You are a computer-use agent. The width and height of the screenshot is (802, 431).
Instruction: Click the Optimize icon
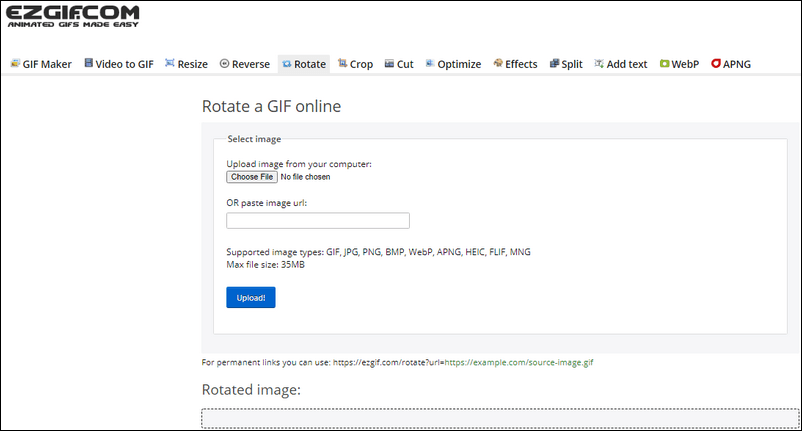[x=430, y=63]
